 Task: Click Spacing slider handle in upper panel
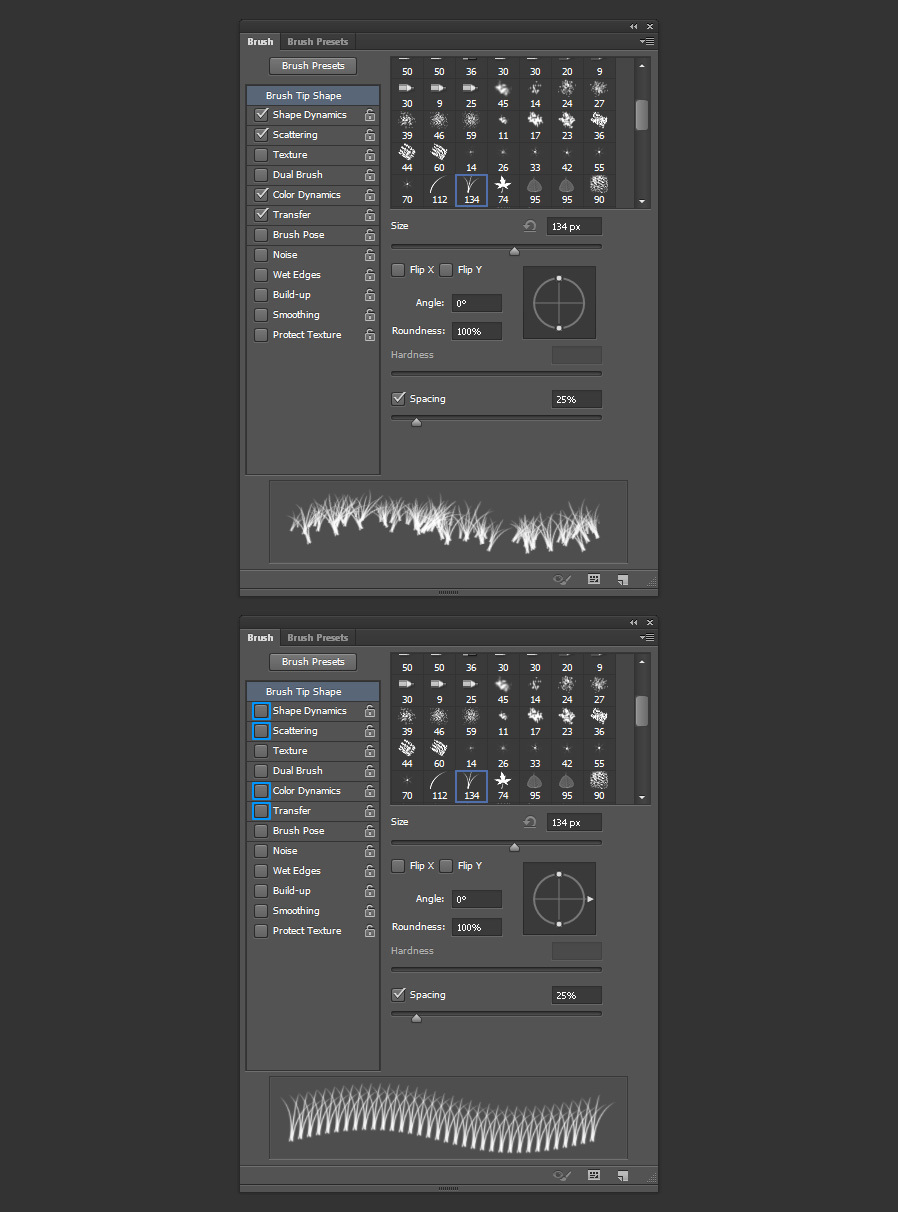pyautogui.click(x=416, y=422)
